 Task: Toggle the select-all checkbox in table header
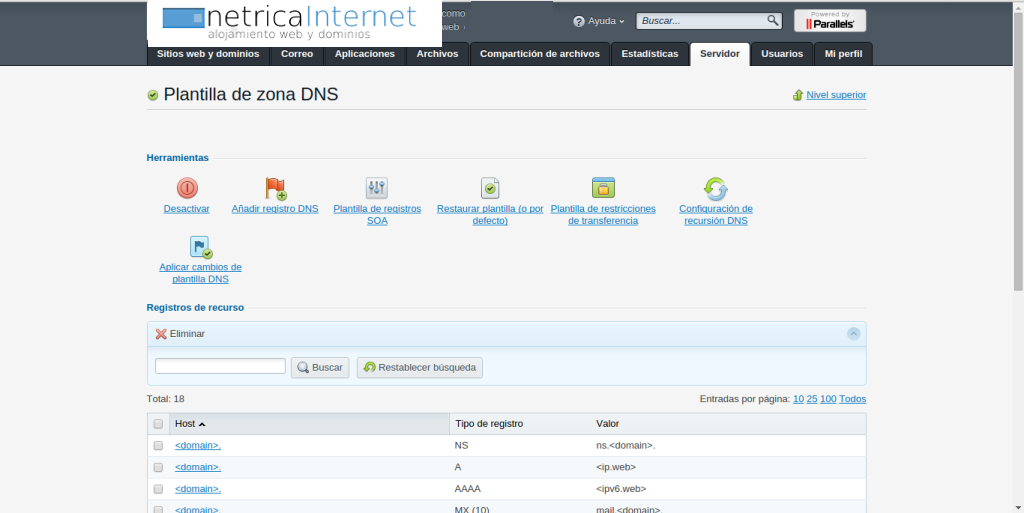(x=158, y=424)
